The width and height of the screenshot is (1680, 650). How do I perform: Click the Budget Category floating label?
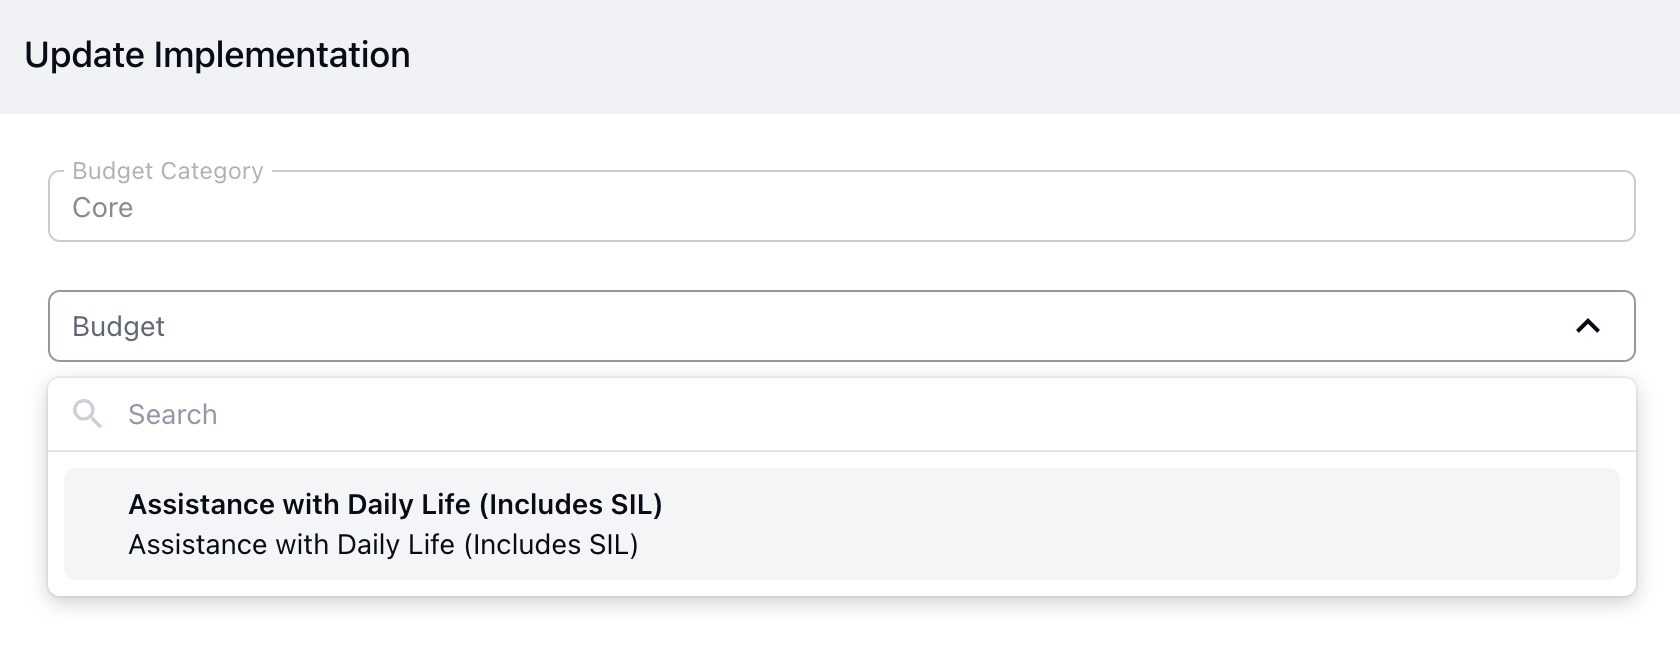point(168,171)
